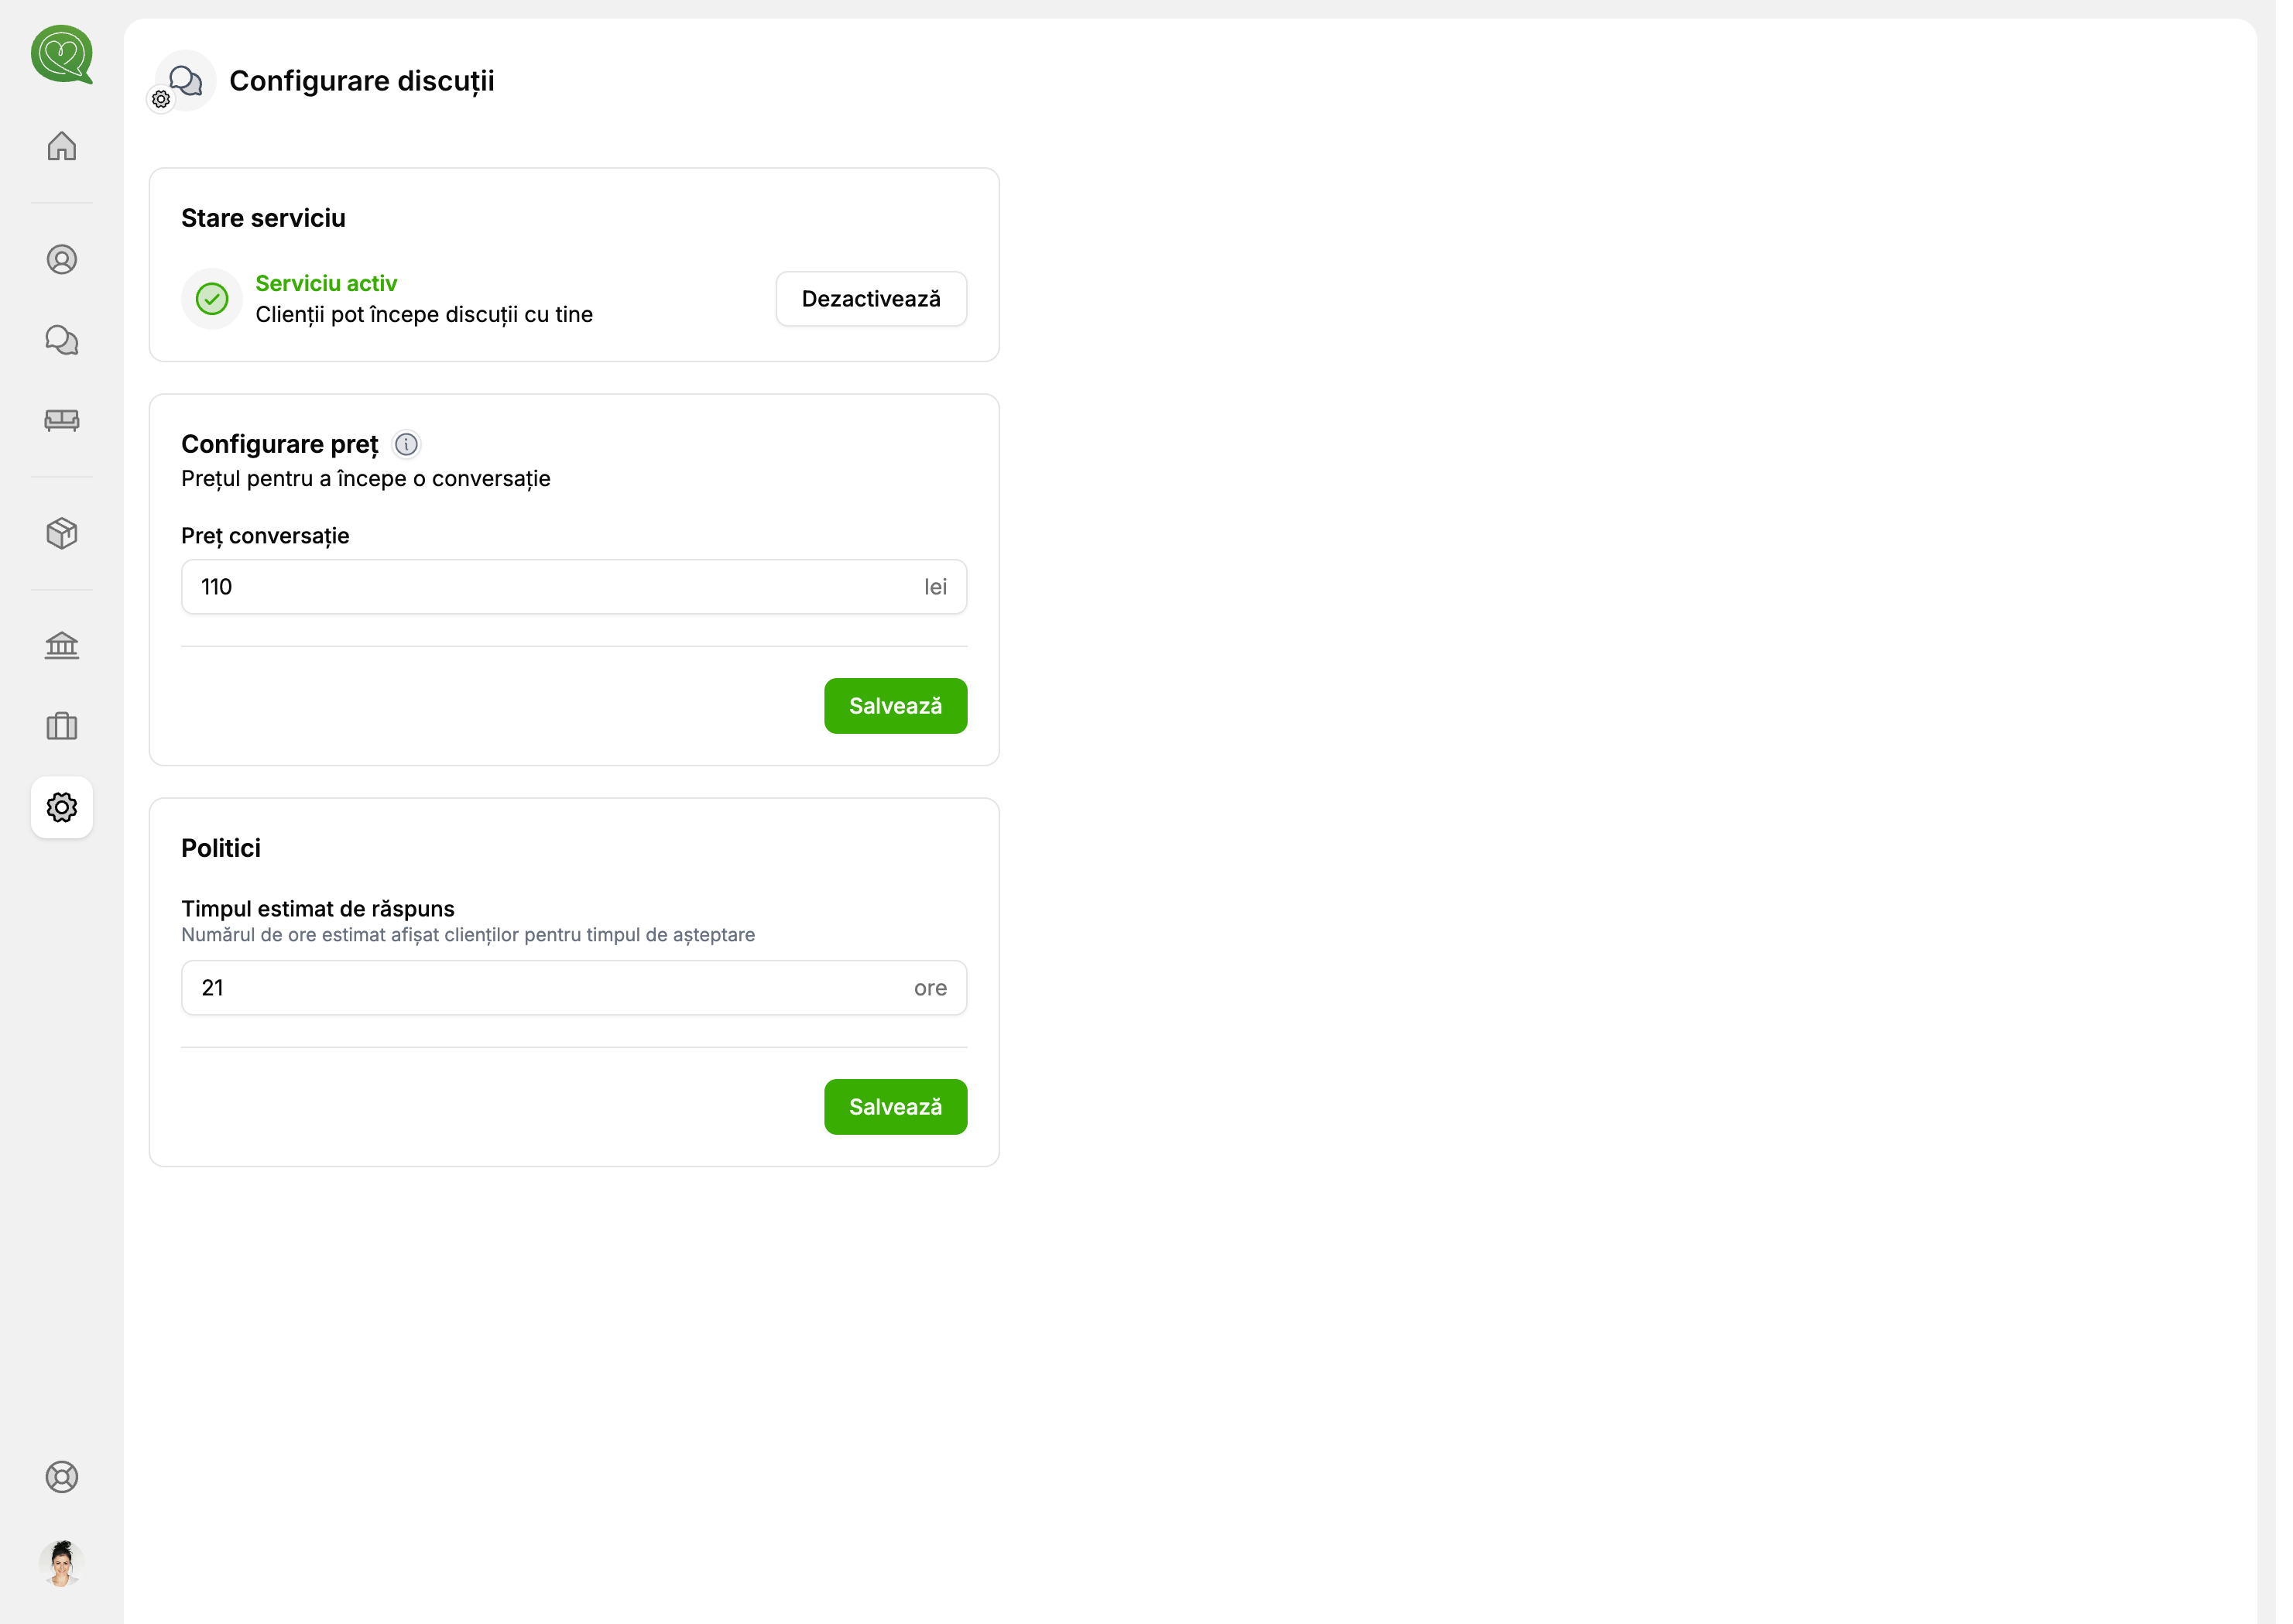2293x1624 pixels.
Task: Open the home sidebar icon
Action: pos(62,146)
